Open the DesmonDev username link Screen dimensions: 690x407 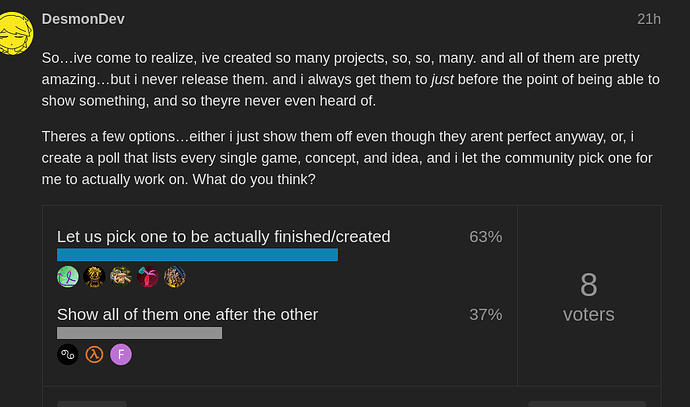[83, 19]
